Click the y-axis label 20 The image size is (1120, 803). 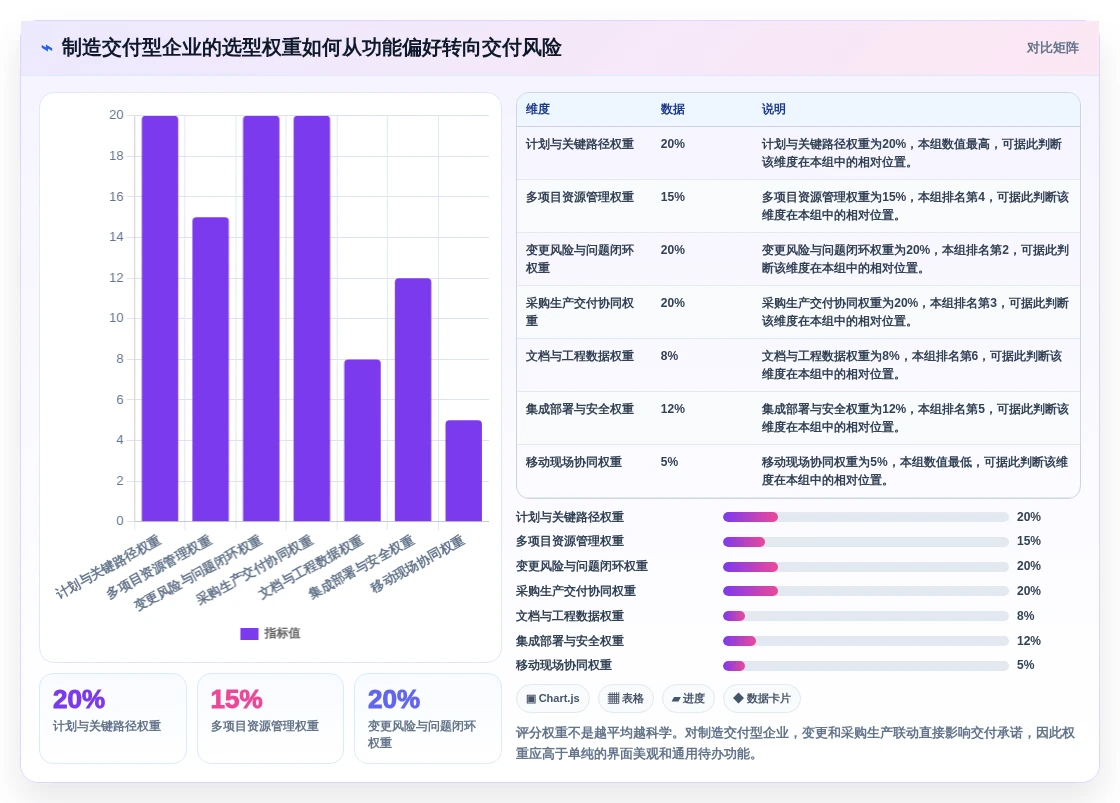coord(116,115)
